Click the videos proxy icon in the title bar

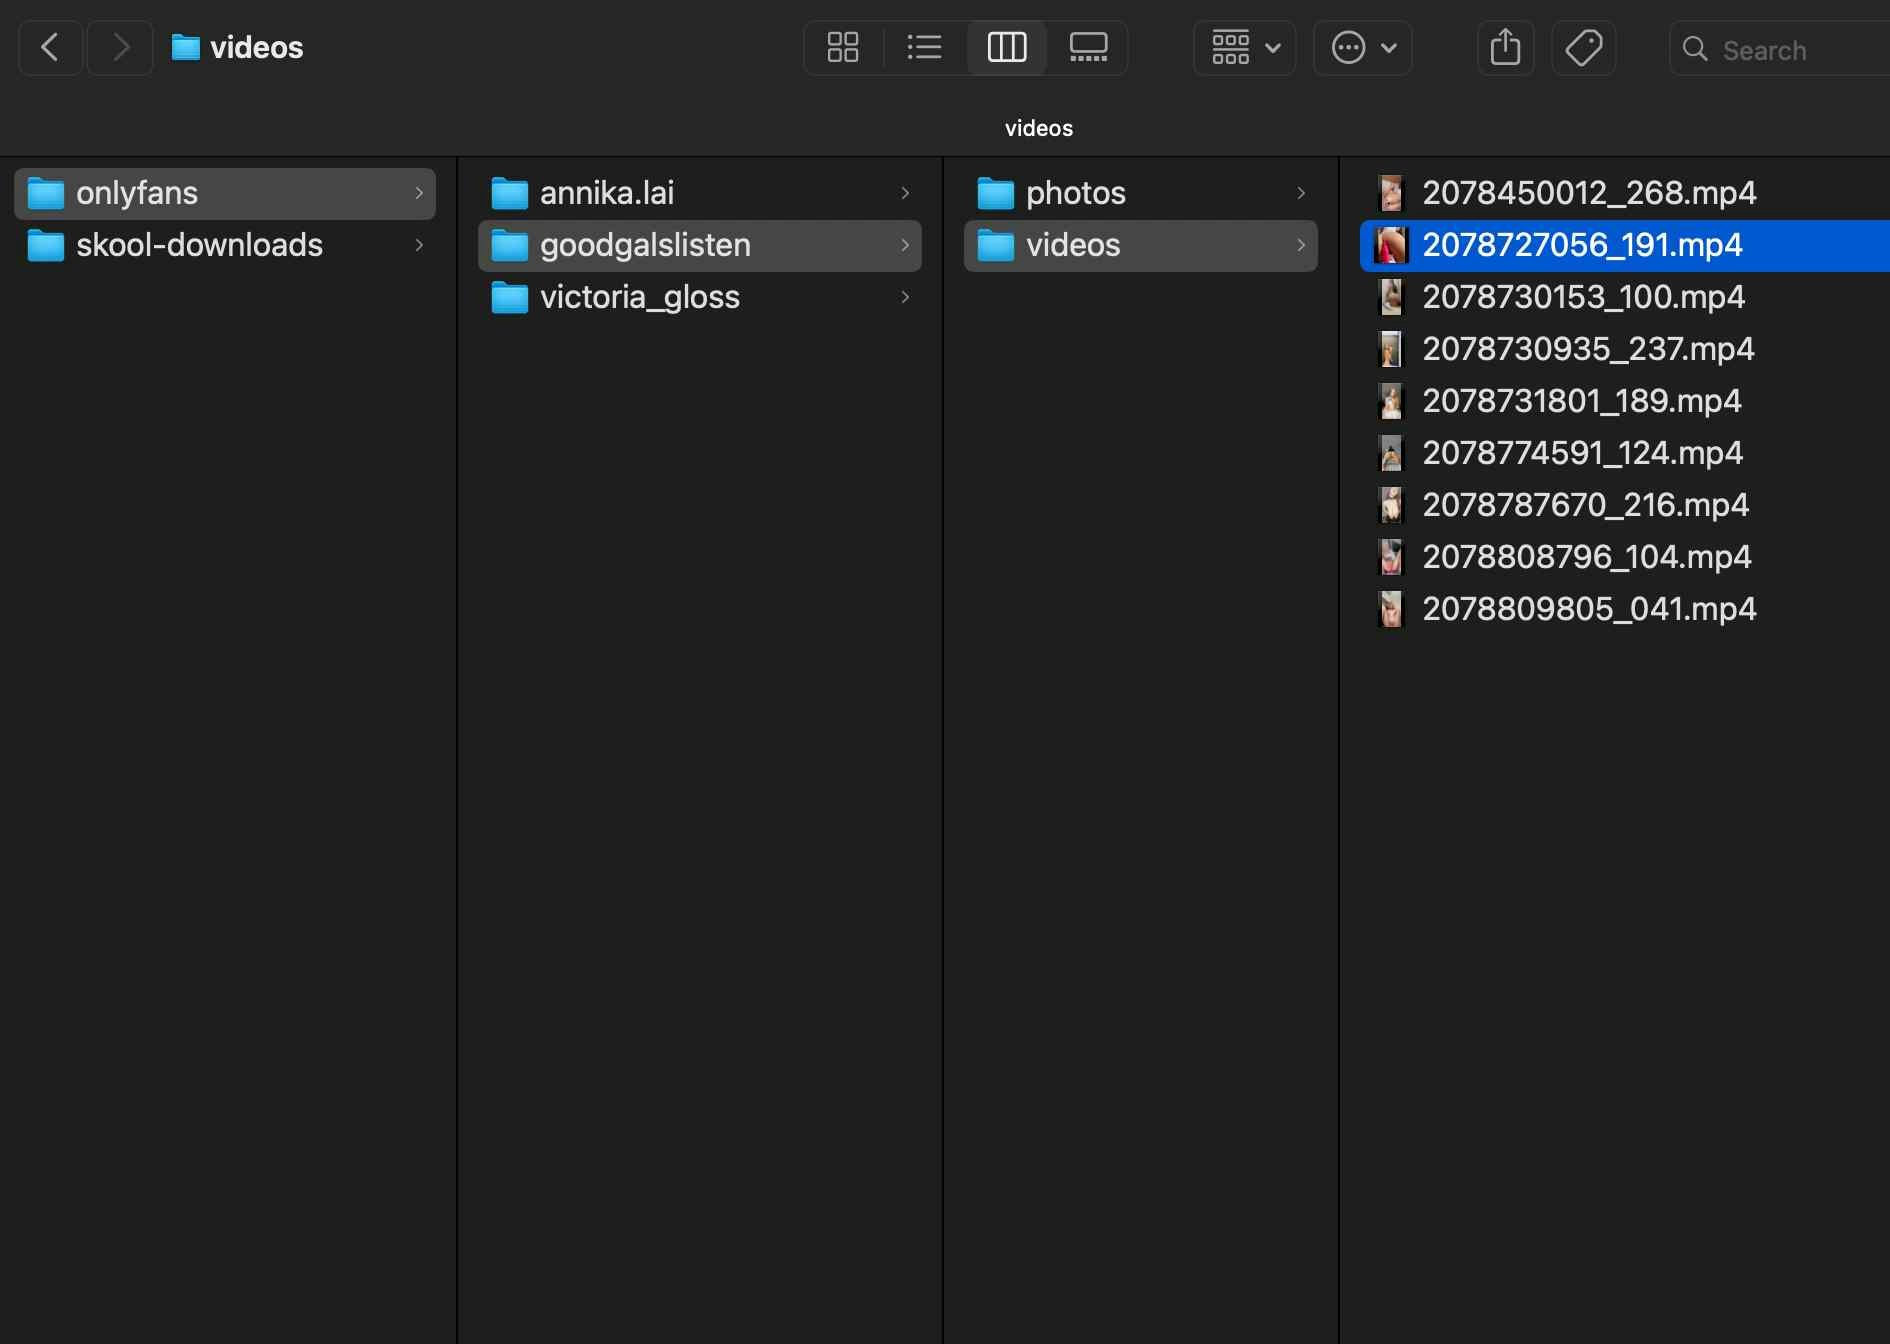pos(186,47)
